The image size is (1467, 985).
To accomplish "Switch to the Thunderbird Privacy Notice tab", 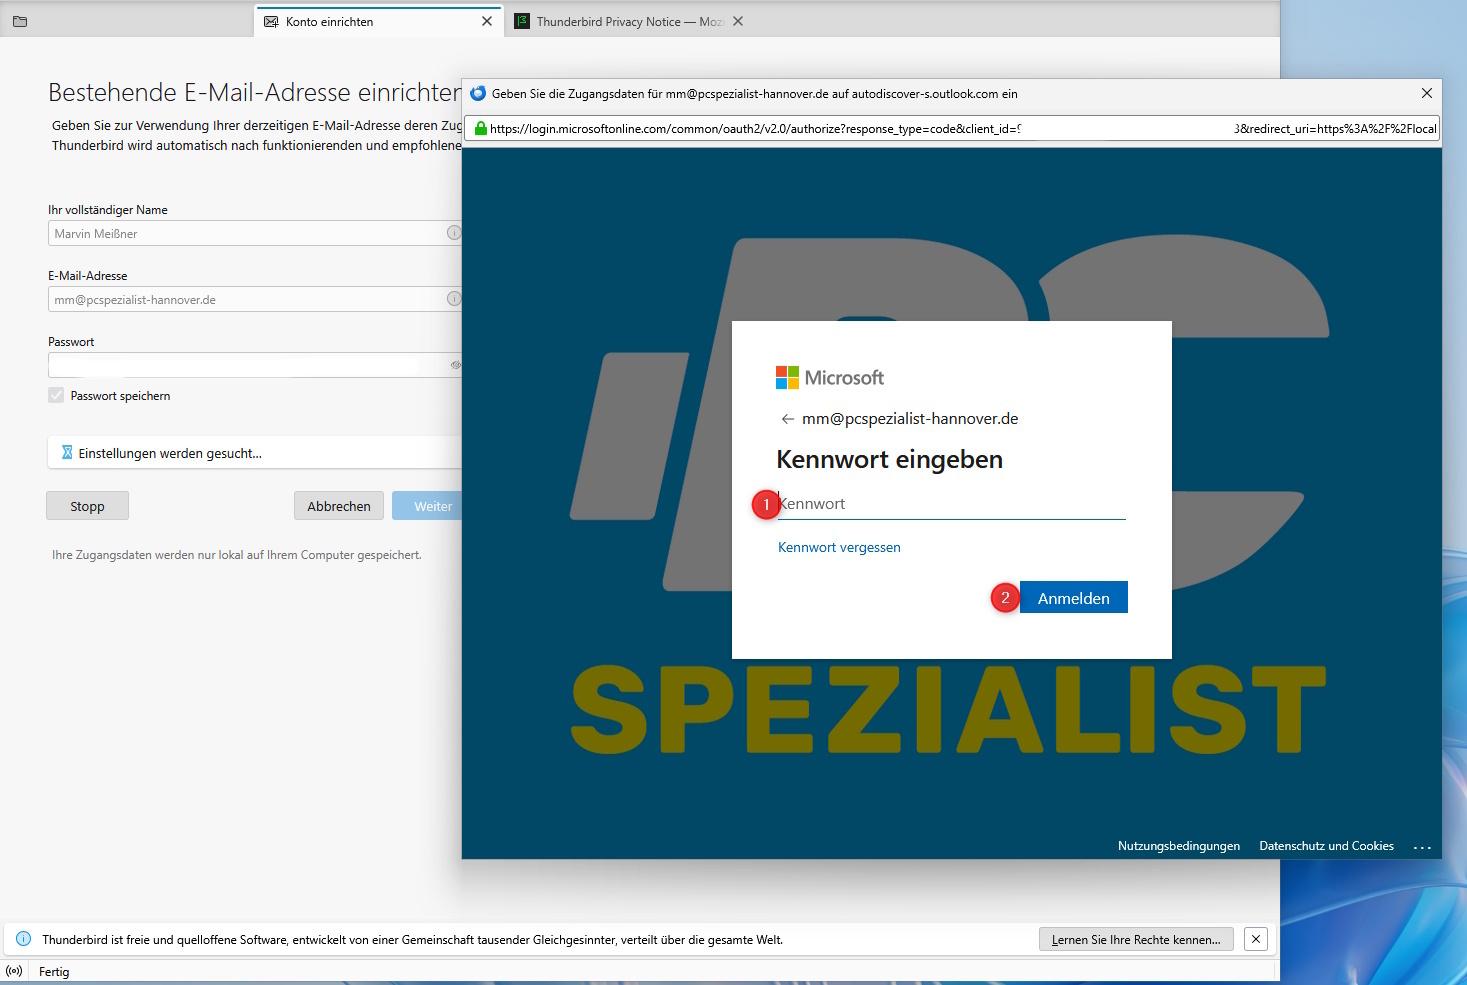I will (x=620, y=21).
